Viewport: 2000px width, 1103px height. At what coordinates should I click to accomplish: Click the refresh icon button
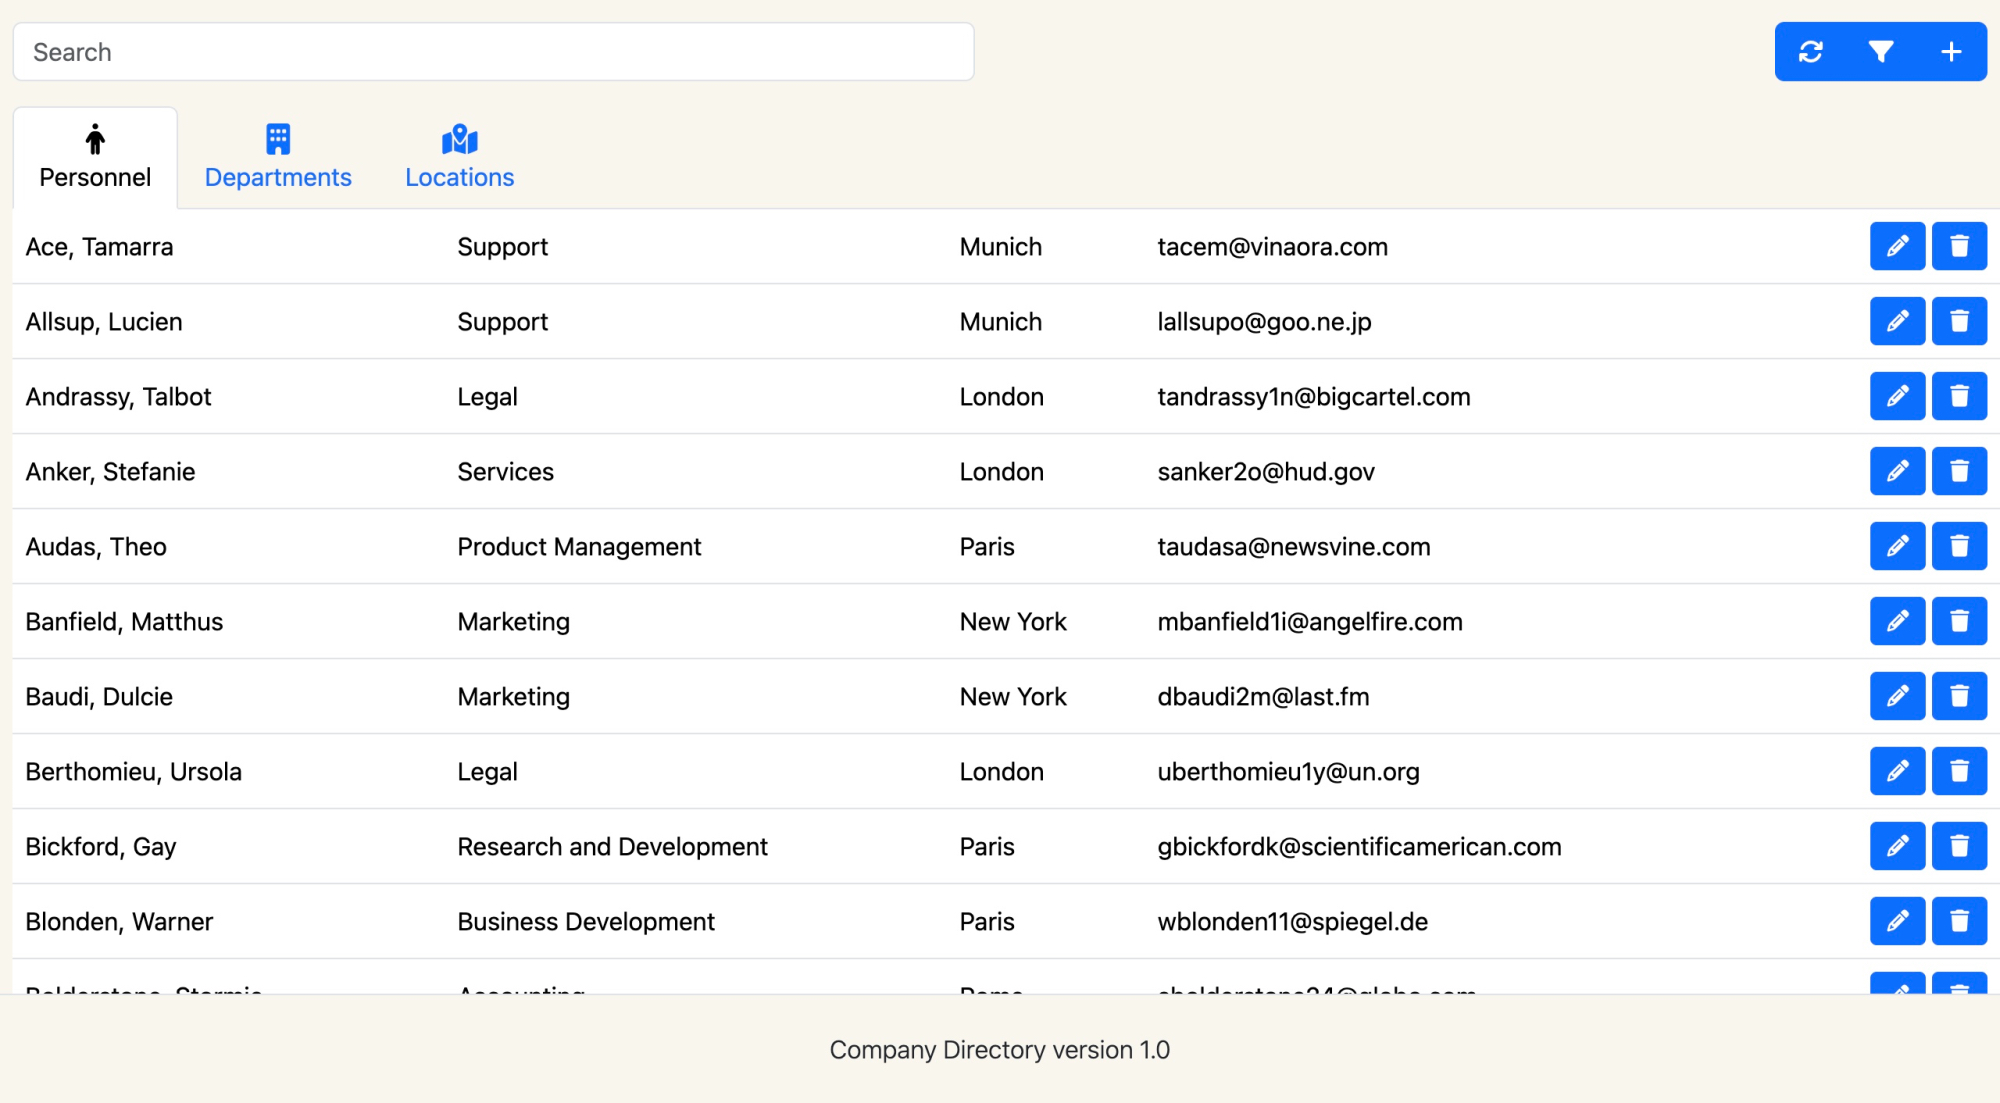1810,52
